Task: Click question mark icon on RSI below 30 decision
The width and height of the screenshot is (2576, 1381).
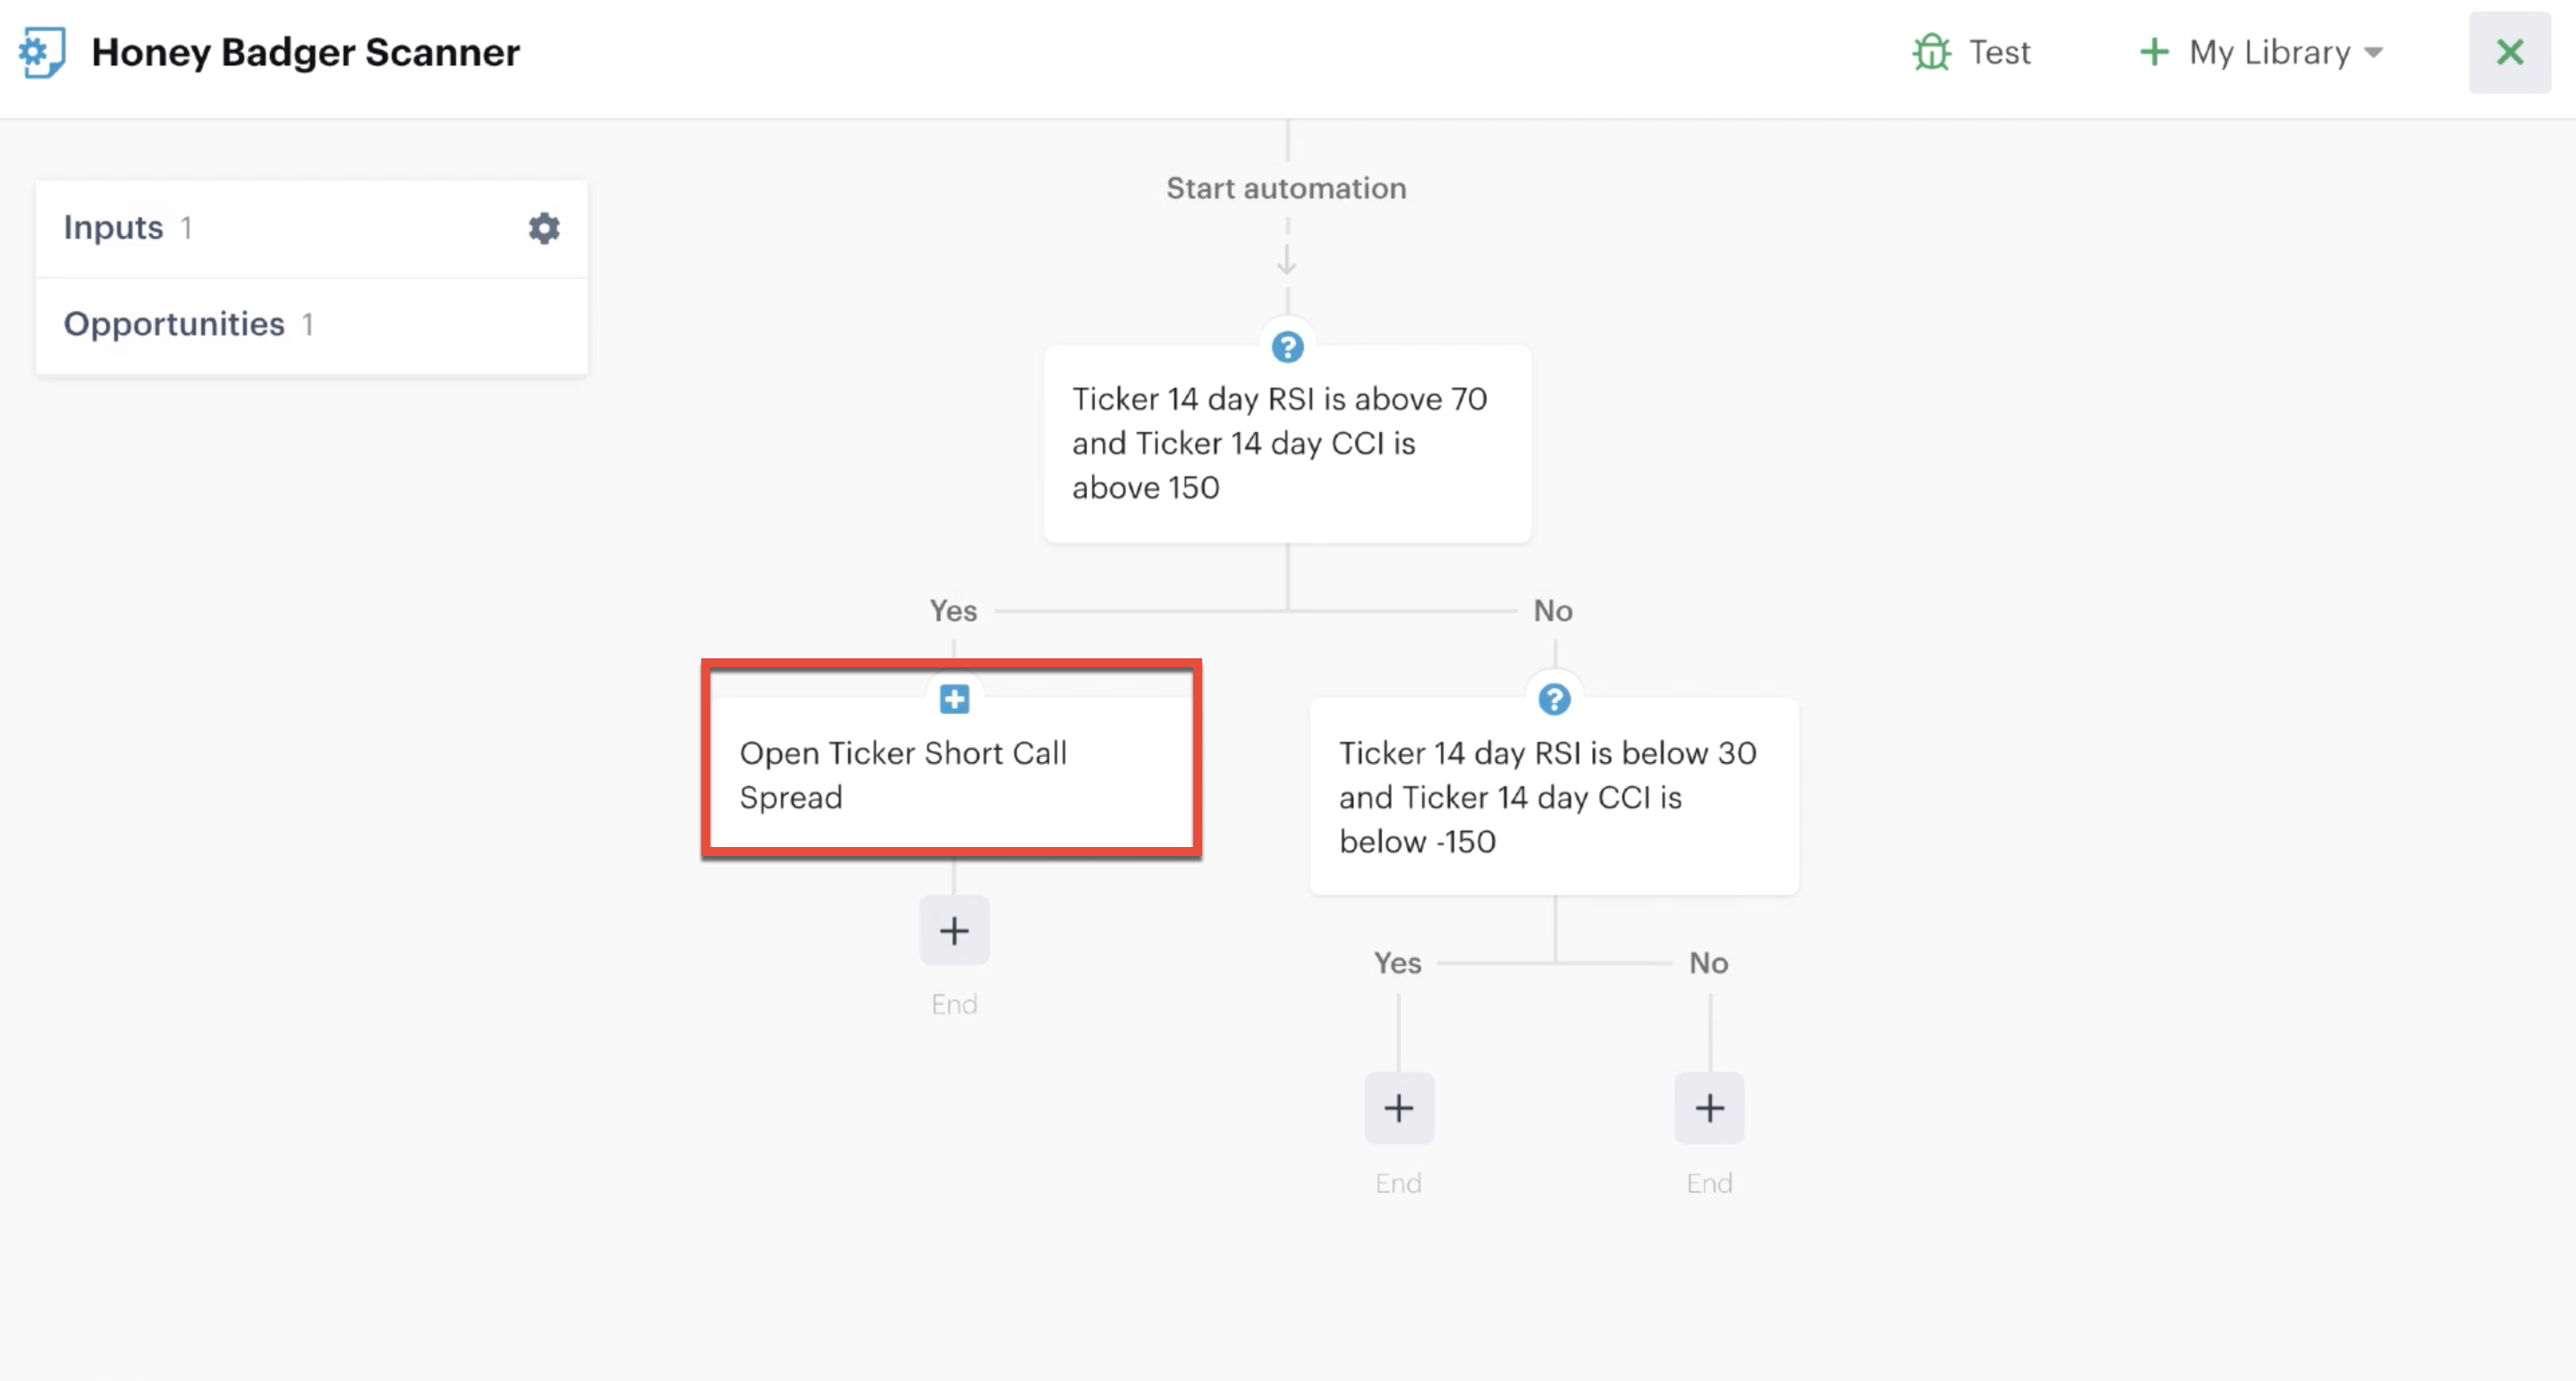Action: tap(1554, 699)
